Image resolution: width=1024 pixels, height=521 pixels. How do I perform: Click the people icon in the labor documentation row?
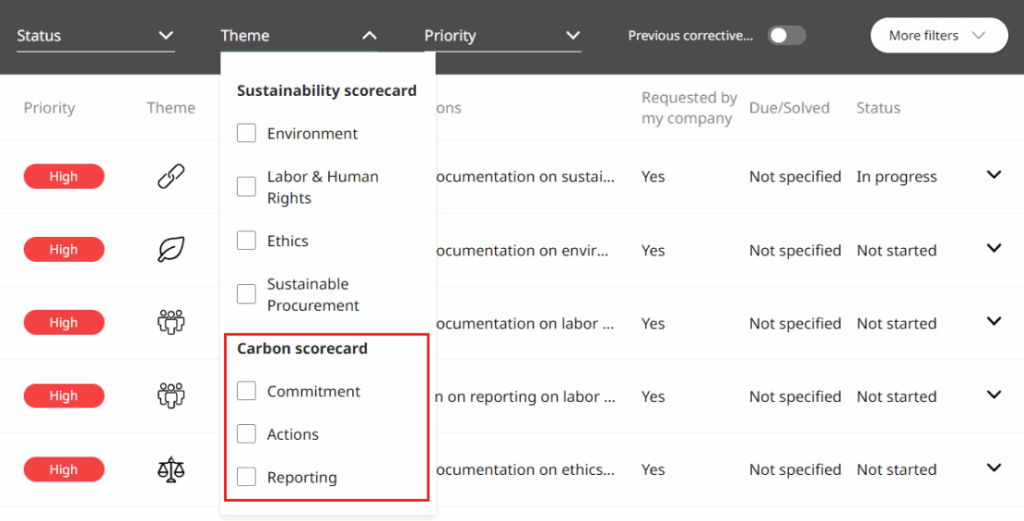click(x=171, y=323)
